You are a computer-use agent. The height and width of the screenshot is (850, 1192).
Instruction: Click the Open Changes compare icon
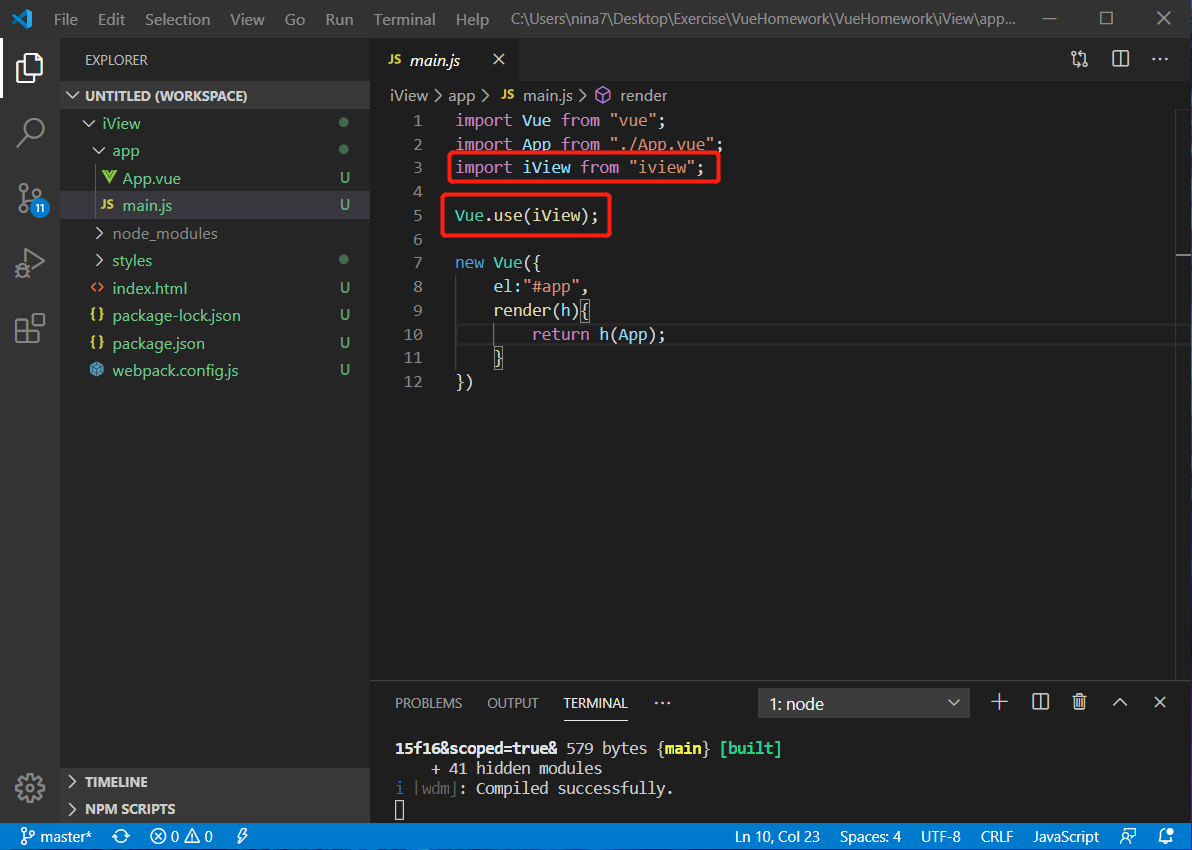1079,59
